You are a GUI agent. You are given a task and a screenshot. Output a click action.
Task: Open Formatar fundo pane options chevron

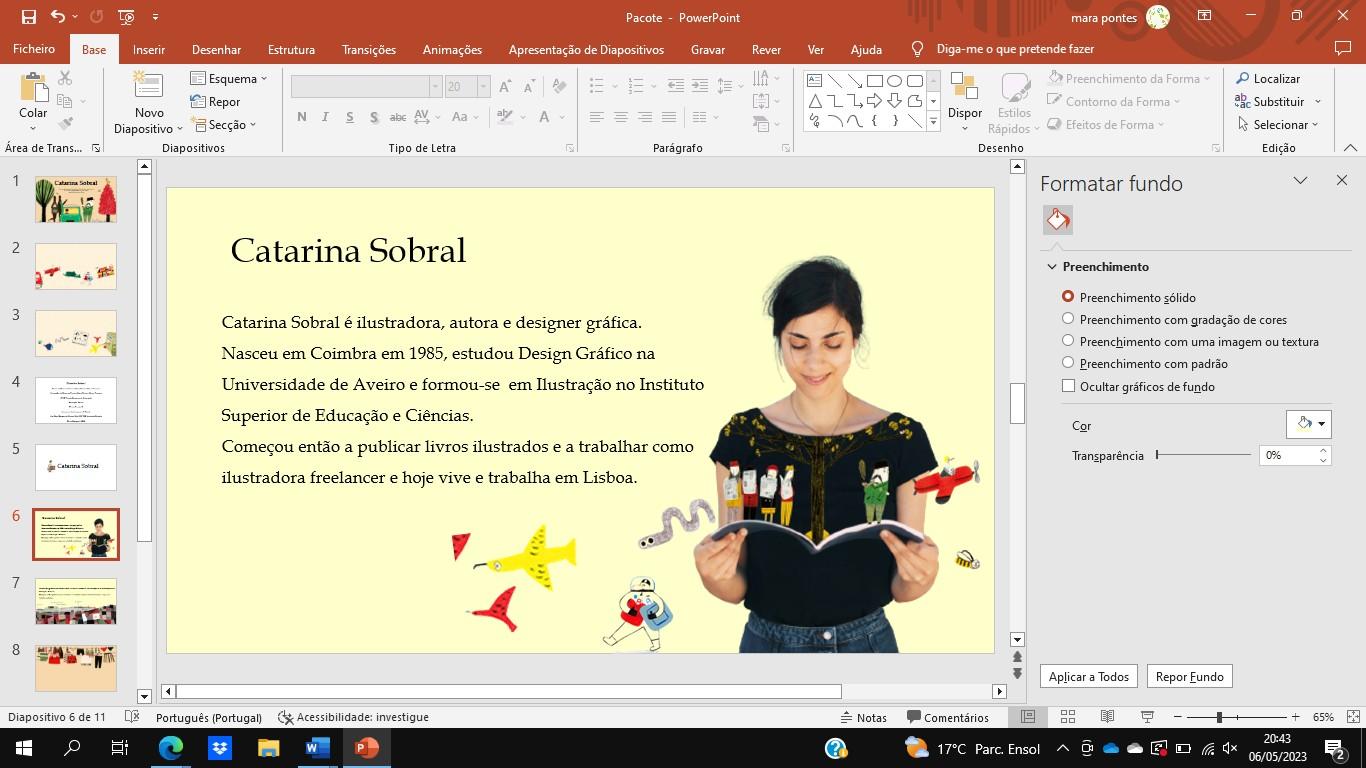[1300, 181]
